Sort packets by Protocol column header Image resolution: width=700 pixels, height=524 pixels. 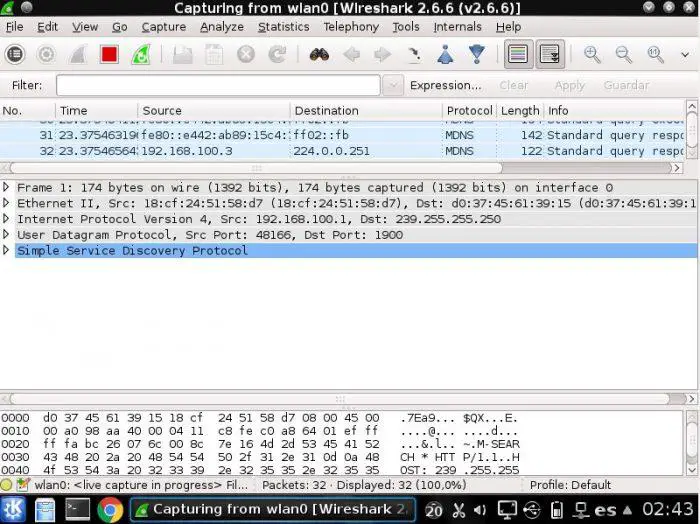tap(470, 110)
